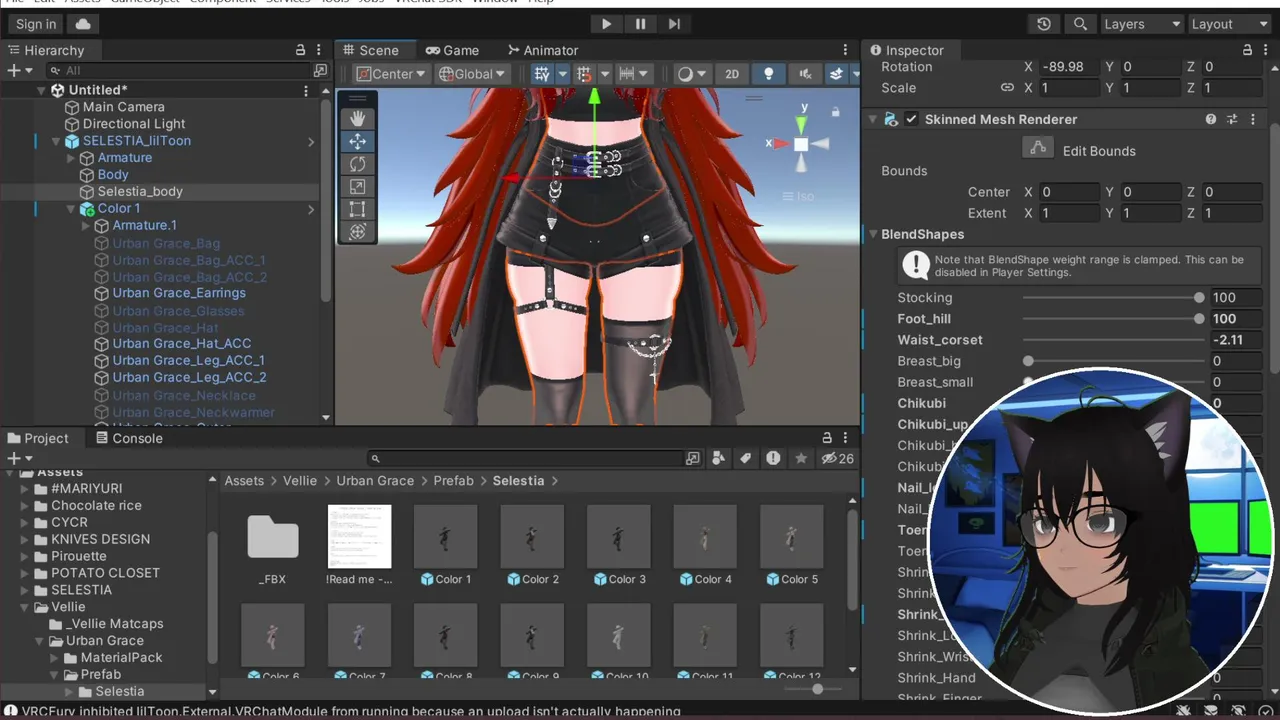Toggle 2D view mode in Scene

(x=732, y=74)
